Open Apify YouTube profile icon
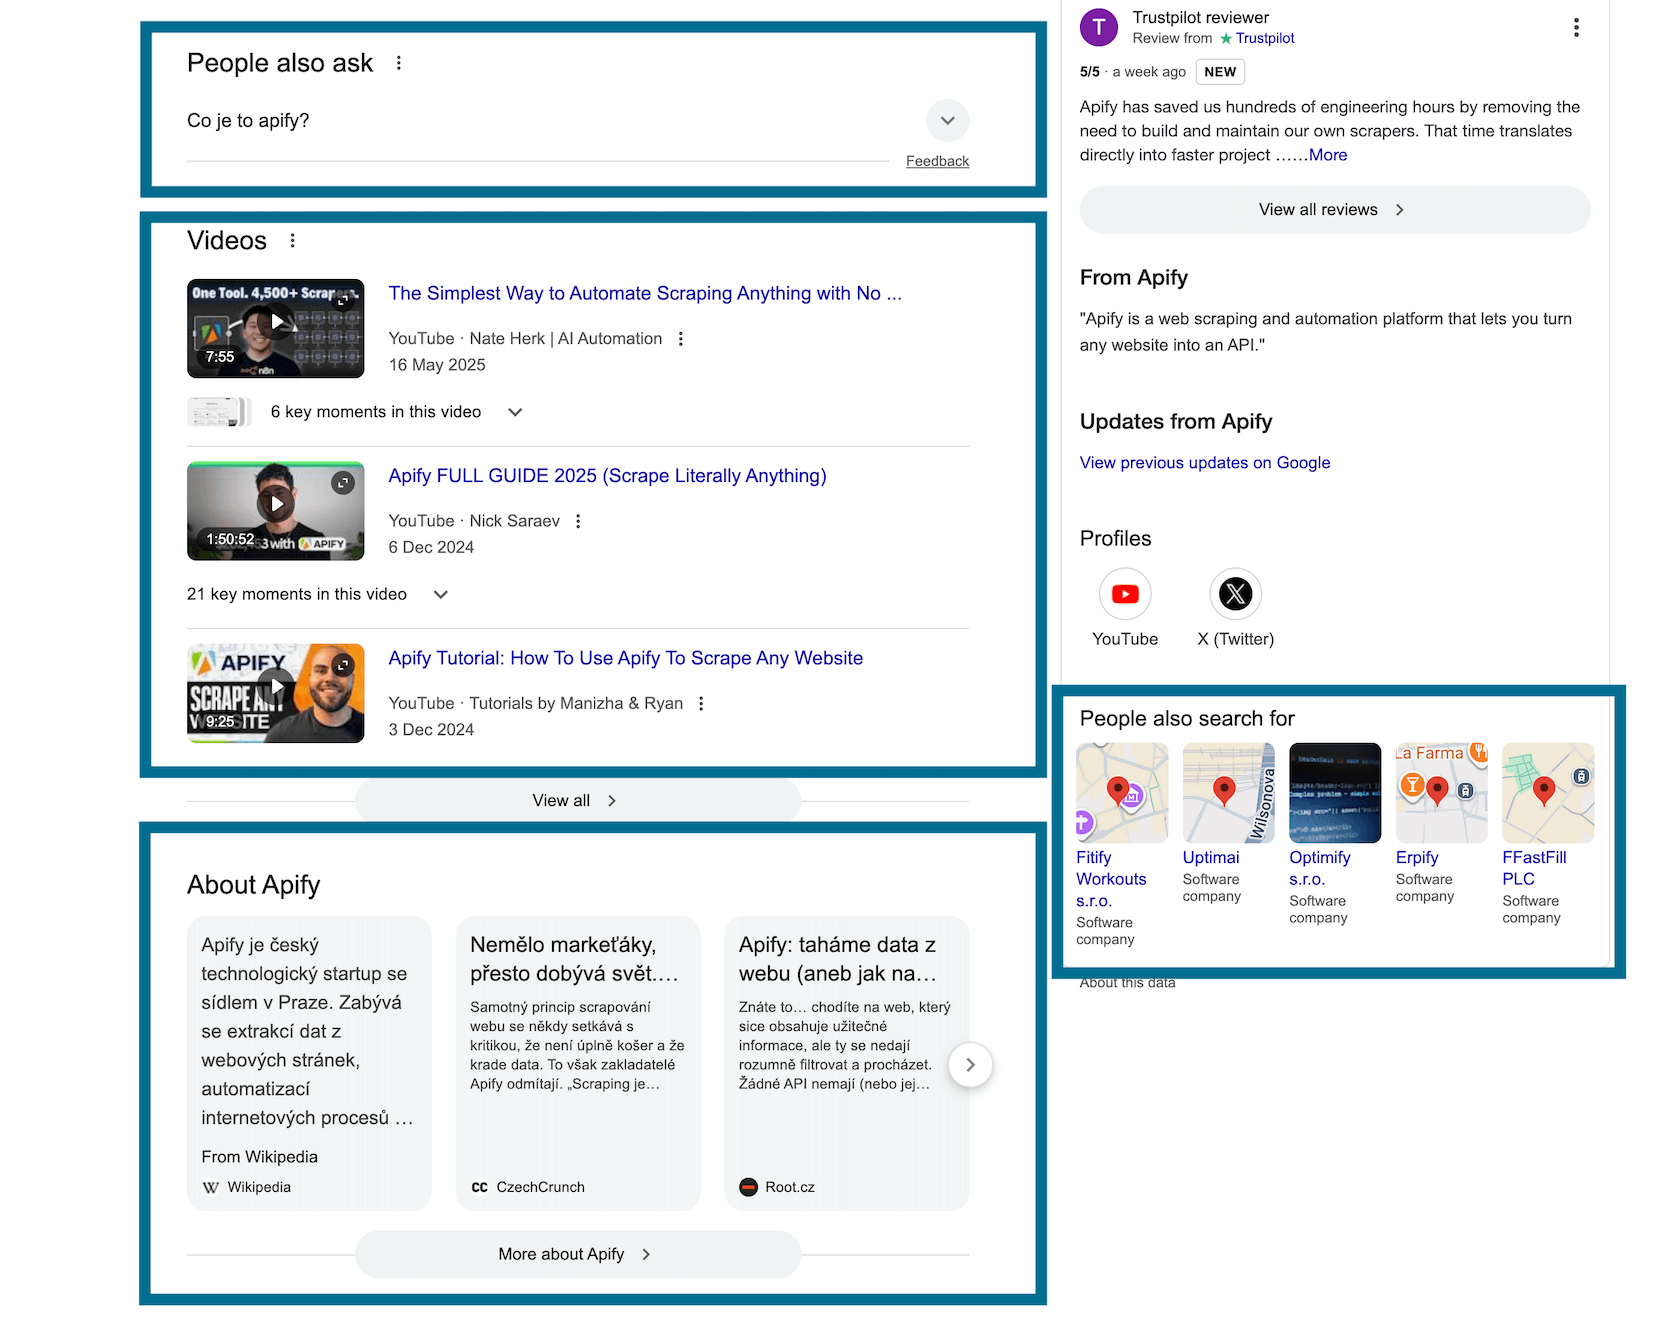The image size is (1668, 1338). [1125, 594]
